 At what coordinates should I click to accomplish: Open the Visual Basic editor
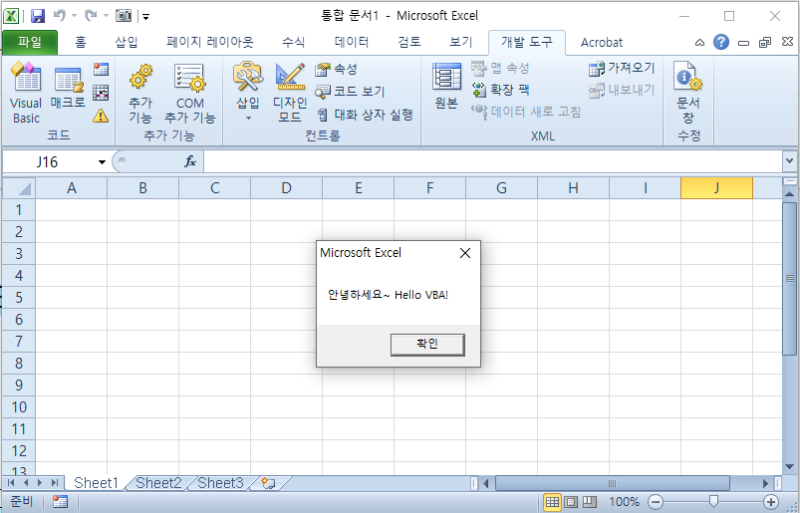26,93
